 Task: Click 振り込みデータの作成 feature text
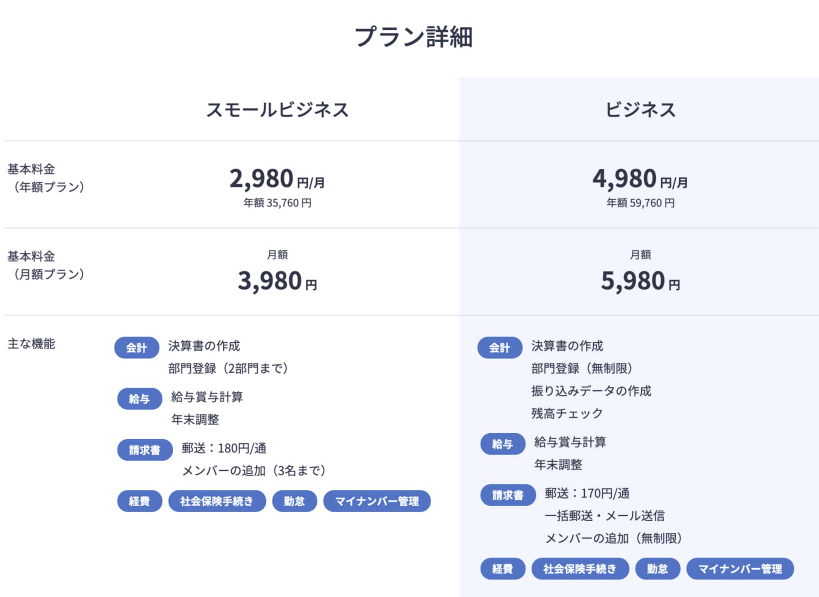click(591, 391)
